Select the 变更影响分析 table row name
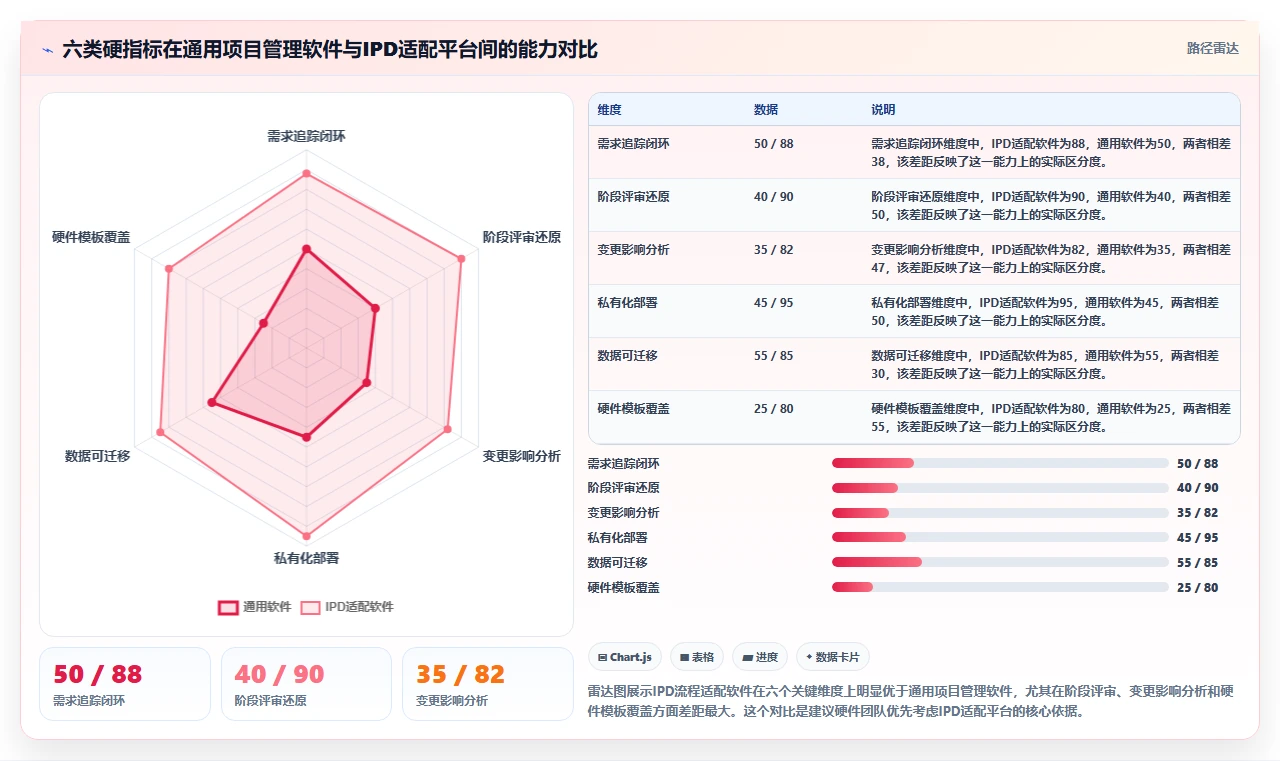1280x761 pixels. (633, 250)
